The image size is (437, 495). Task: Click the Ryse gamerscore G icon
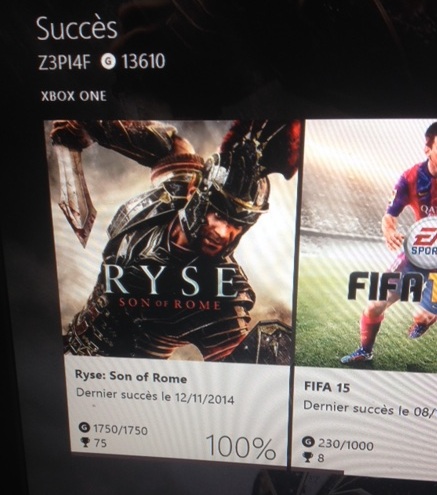coord(85,428)
